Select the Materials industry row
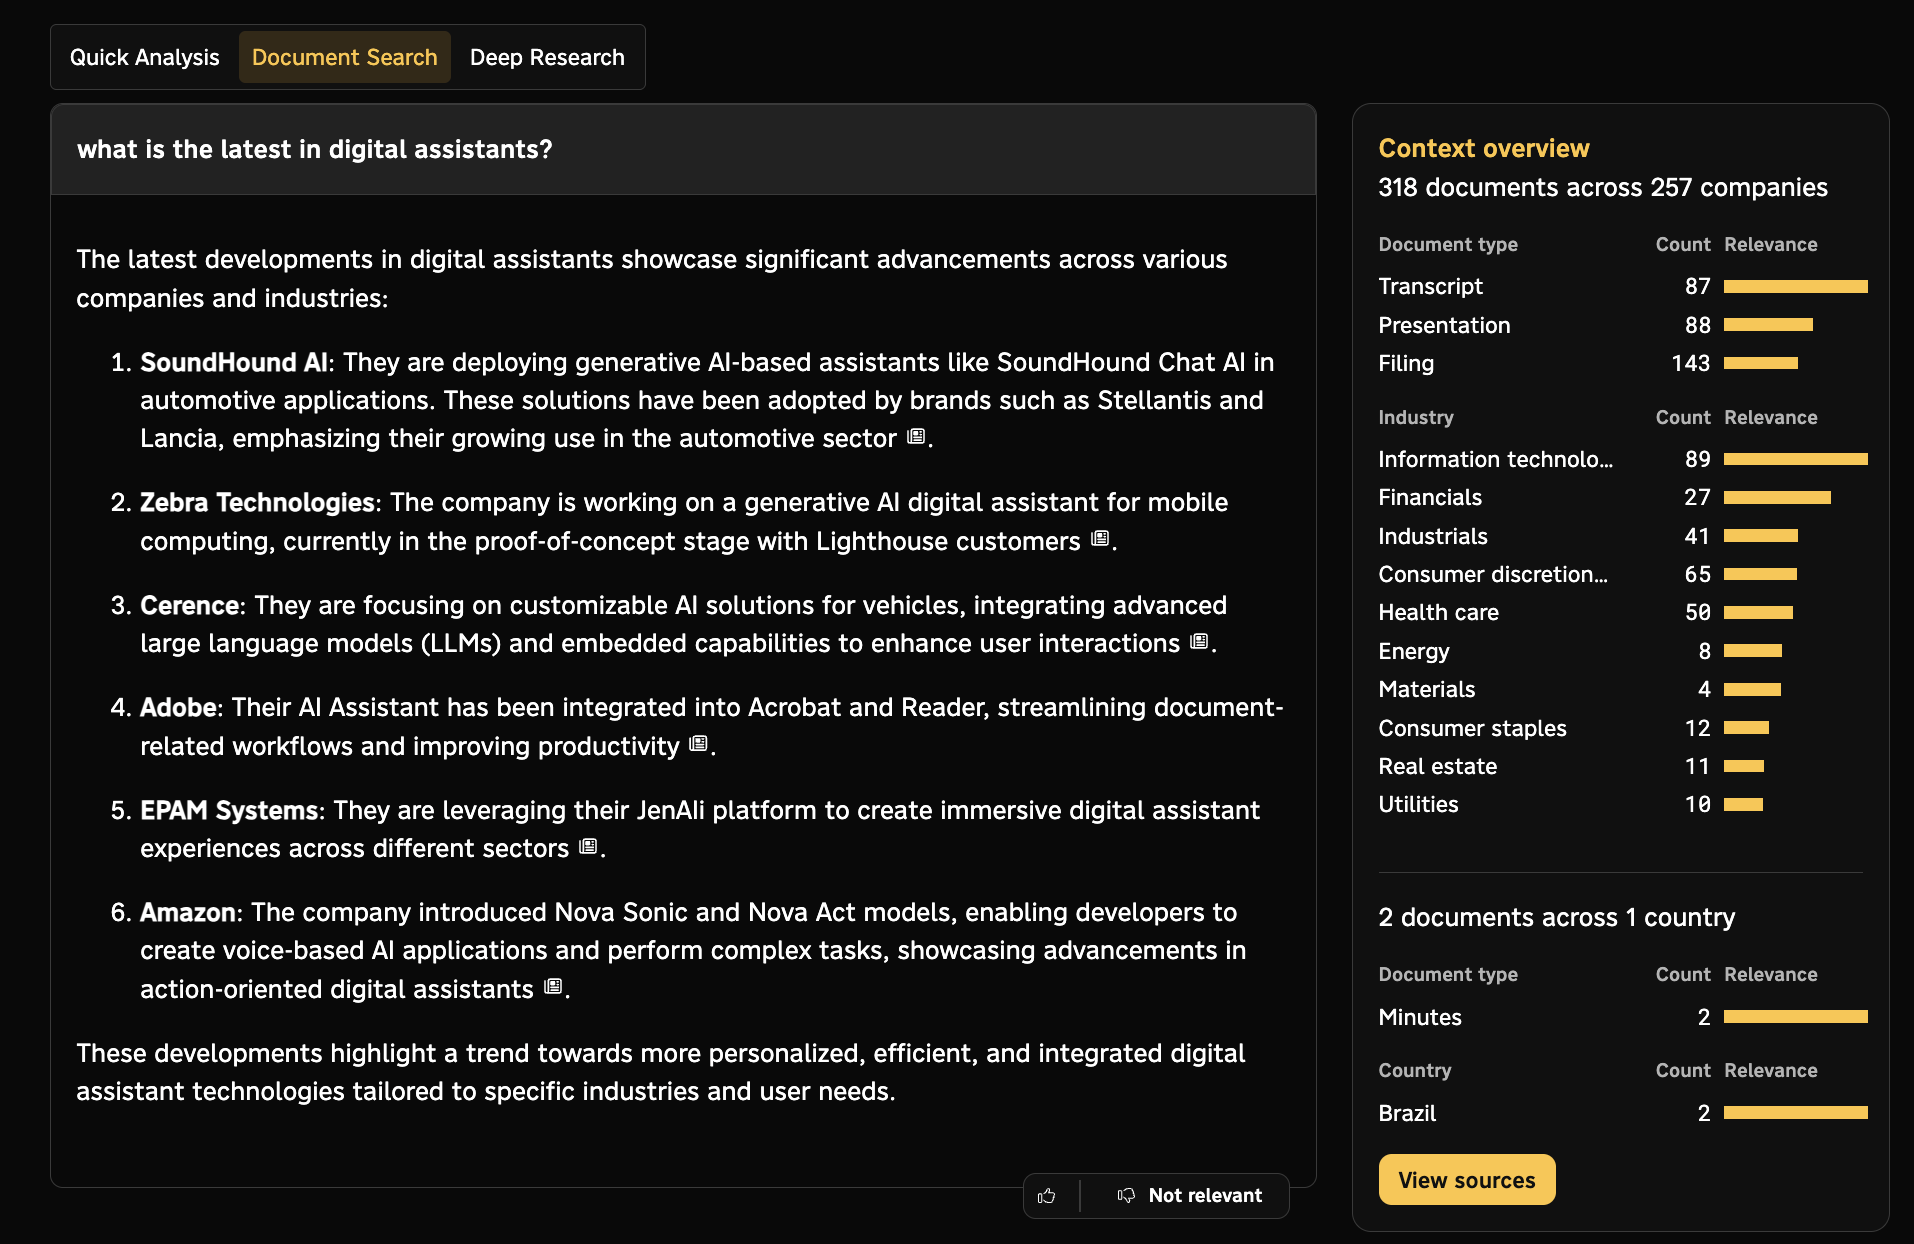 click(x=1622, y=689)
